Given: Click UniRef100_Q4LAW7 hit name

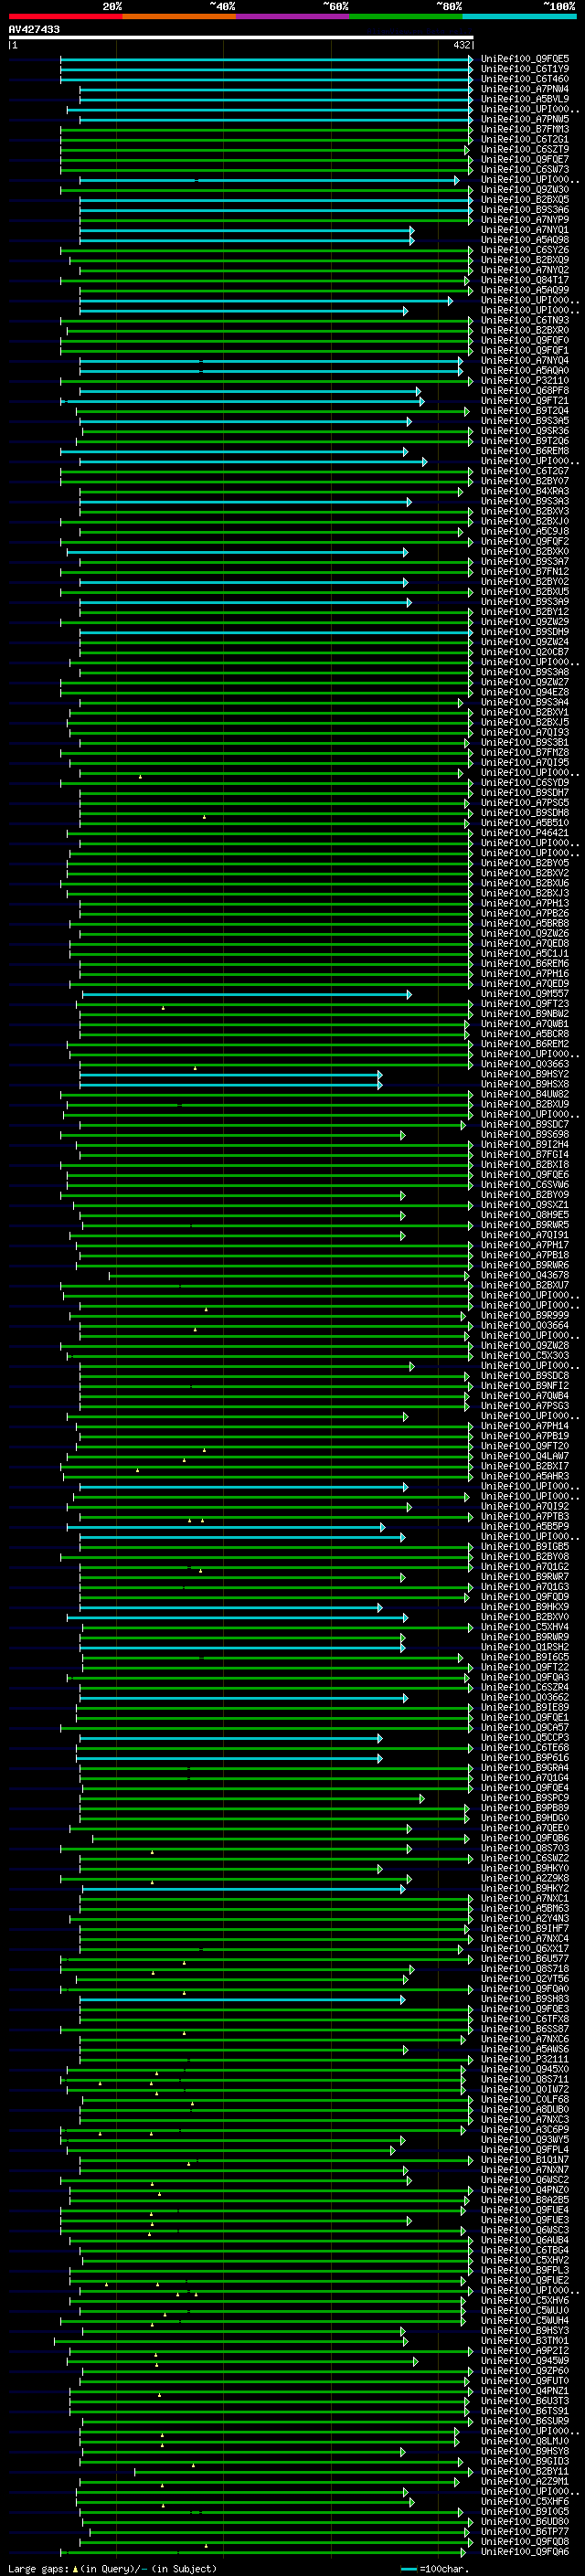Looking at the screenshot, I should point(525,1456).
